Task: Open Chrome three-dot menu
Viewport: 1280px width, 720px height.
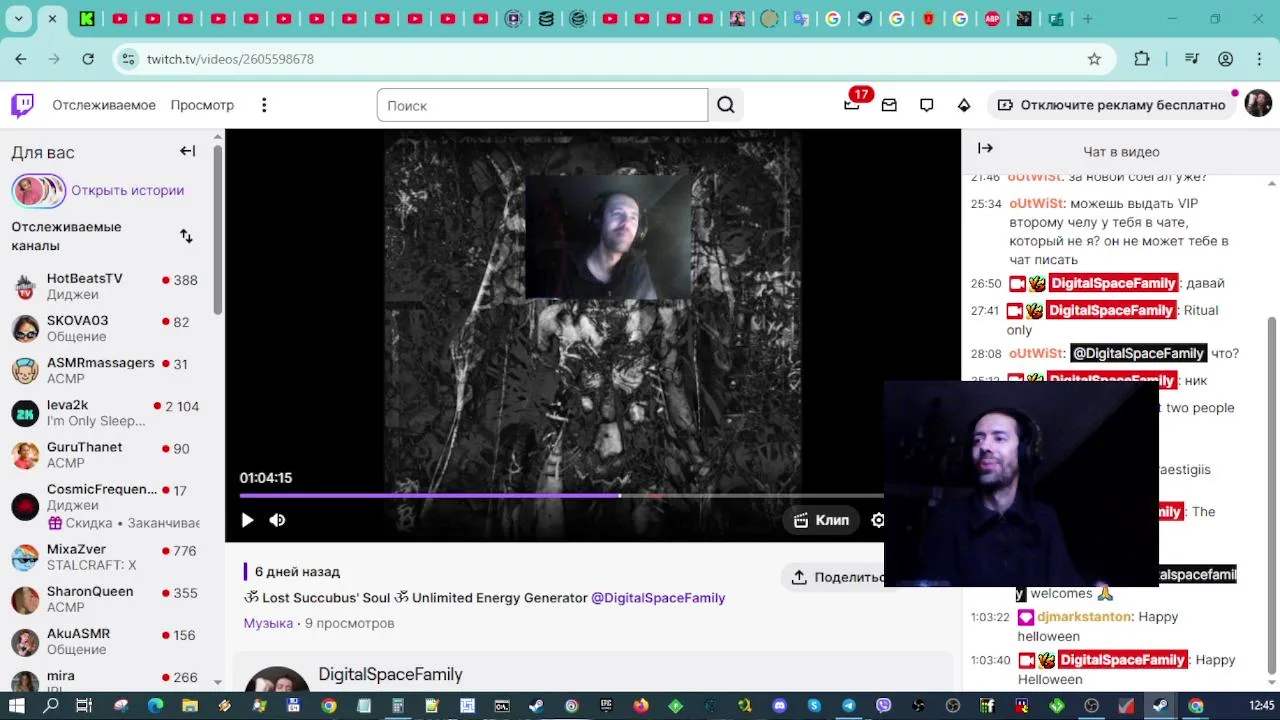Action: [1259, 59]
